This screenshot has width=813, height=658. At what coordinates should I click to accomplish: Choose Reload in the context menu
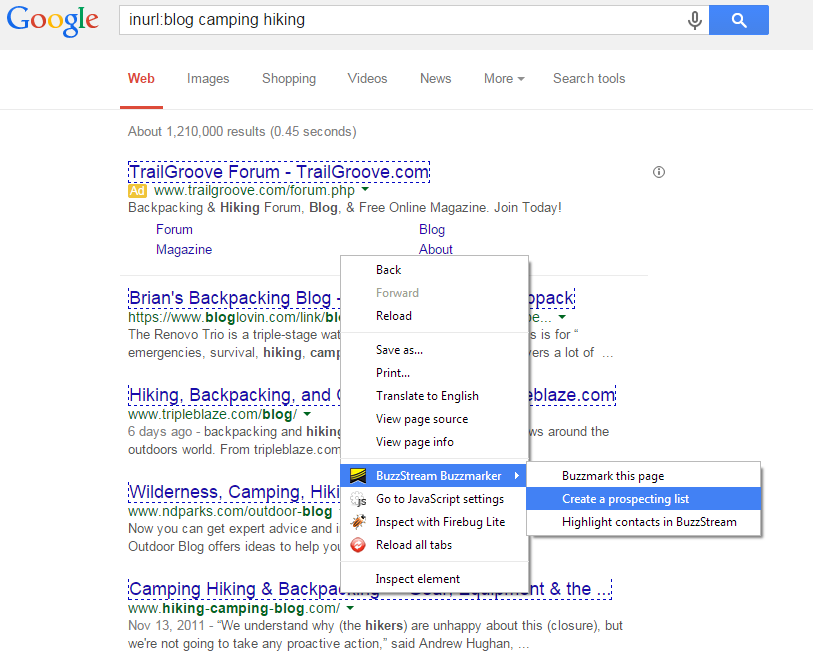pyautogui.click(x=434, y=316)
